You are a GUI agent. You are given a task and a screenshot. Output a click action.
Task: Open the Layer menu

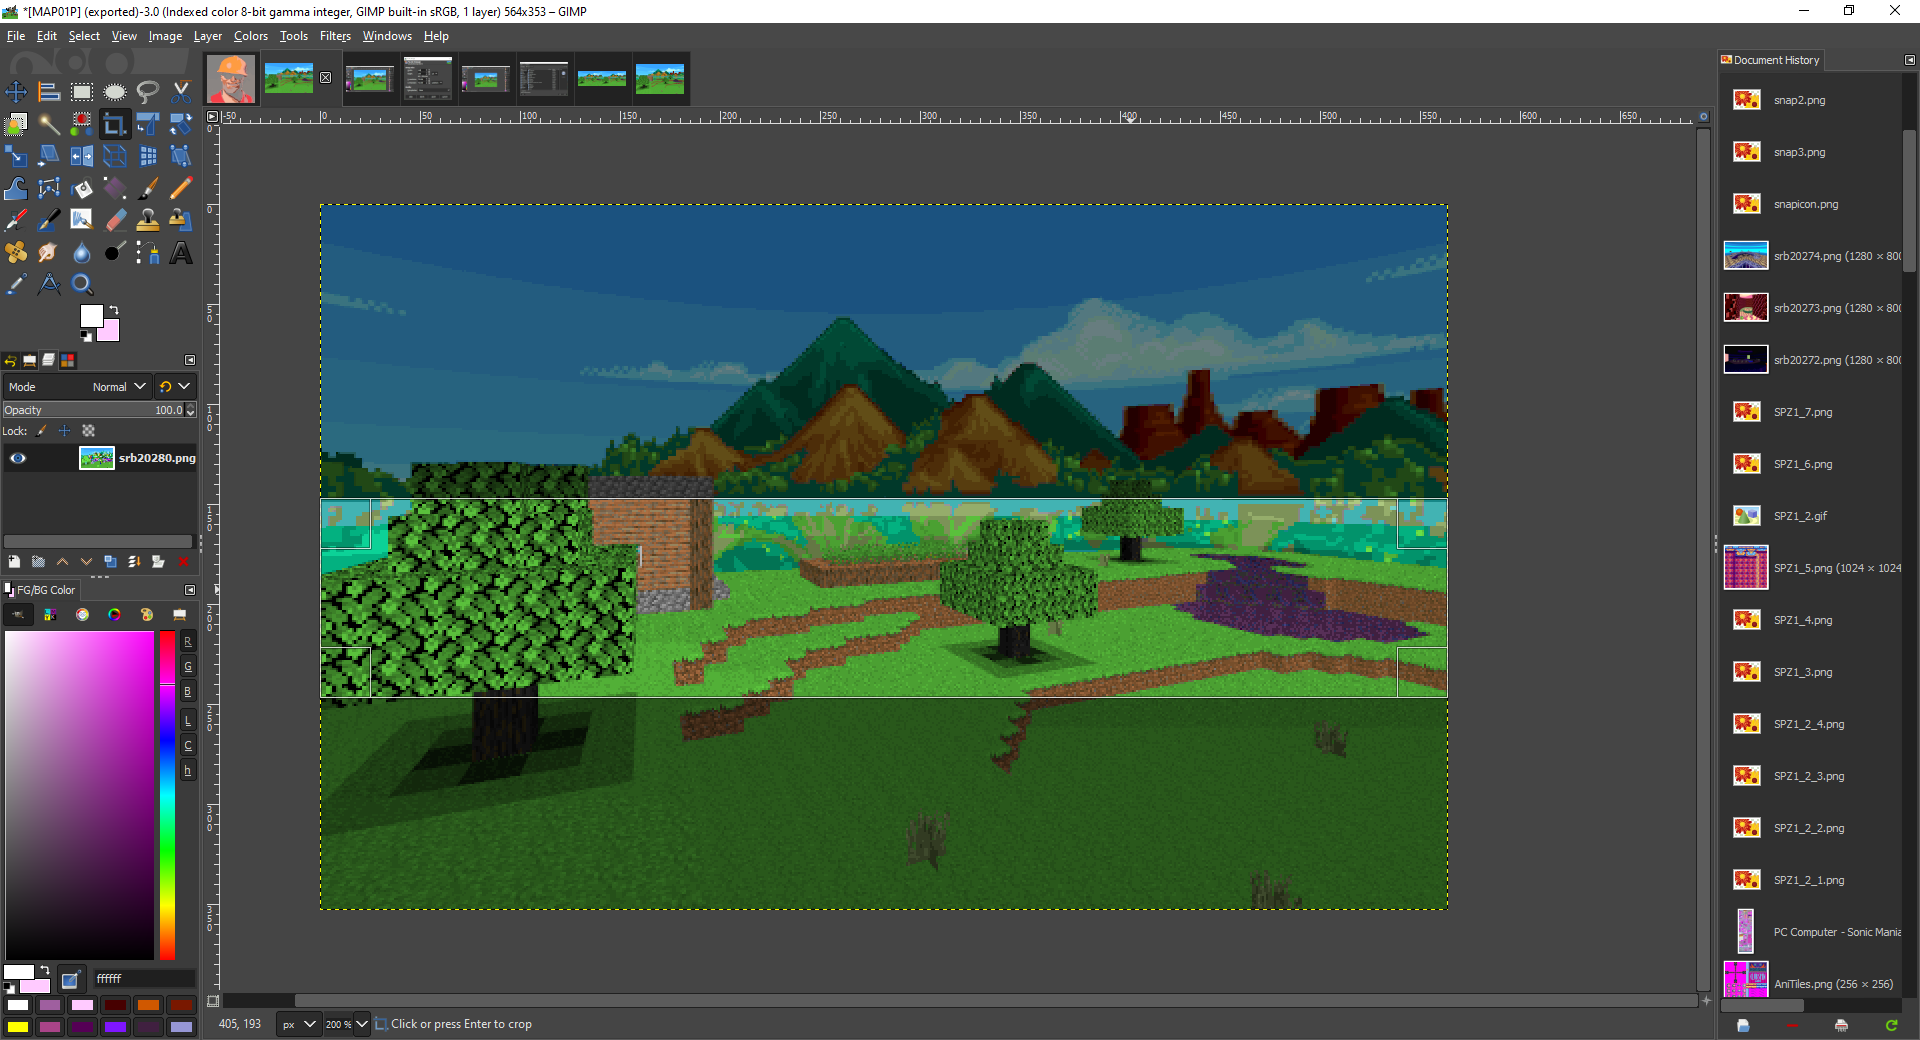click(208, 36)
